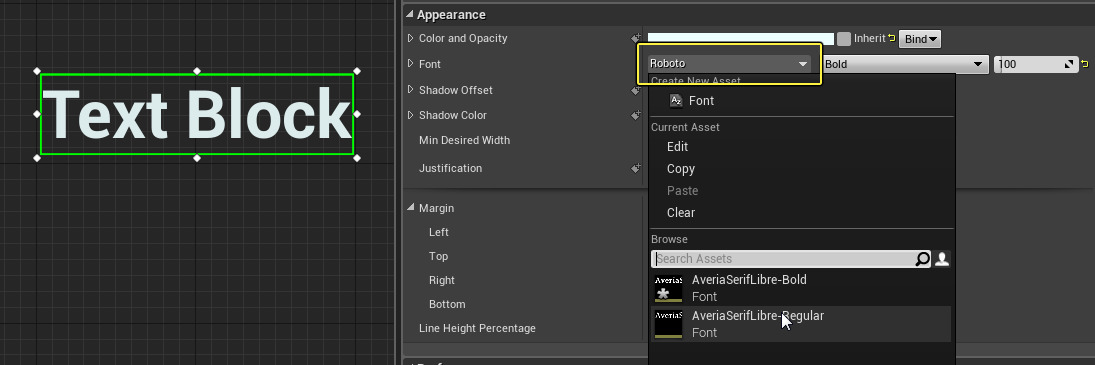Click the Bottom margin label
Screen dimensions: 1095x365
[x=448, y=304]
